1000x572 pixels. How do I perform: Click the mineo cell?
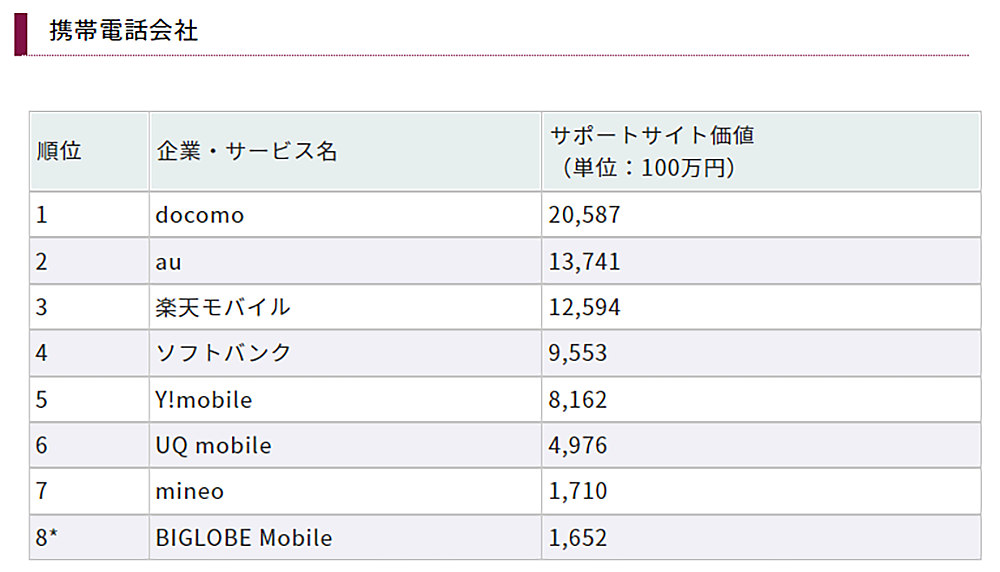pos(190,492)
